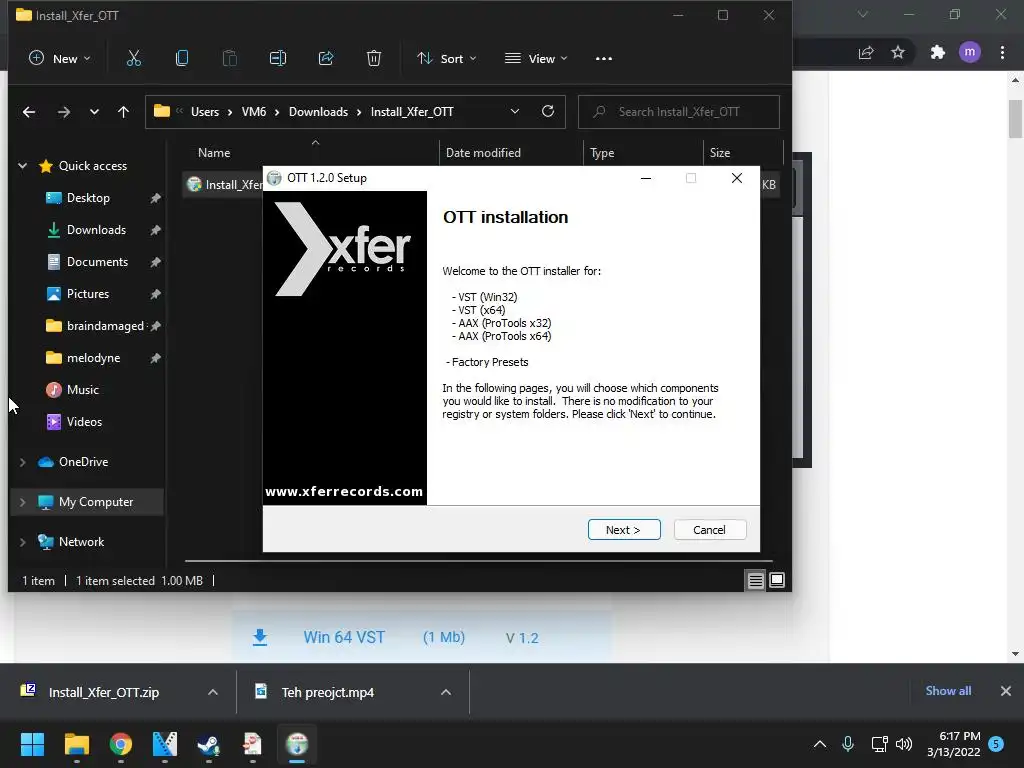
Task: Go up one folder level arrow
Action: [x=123, y=112]
